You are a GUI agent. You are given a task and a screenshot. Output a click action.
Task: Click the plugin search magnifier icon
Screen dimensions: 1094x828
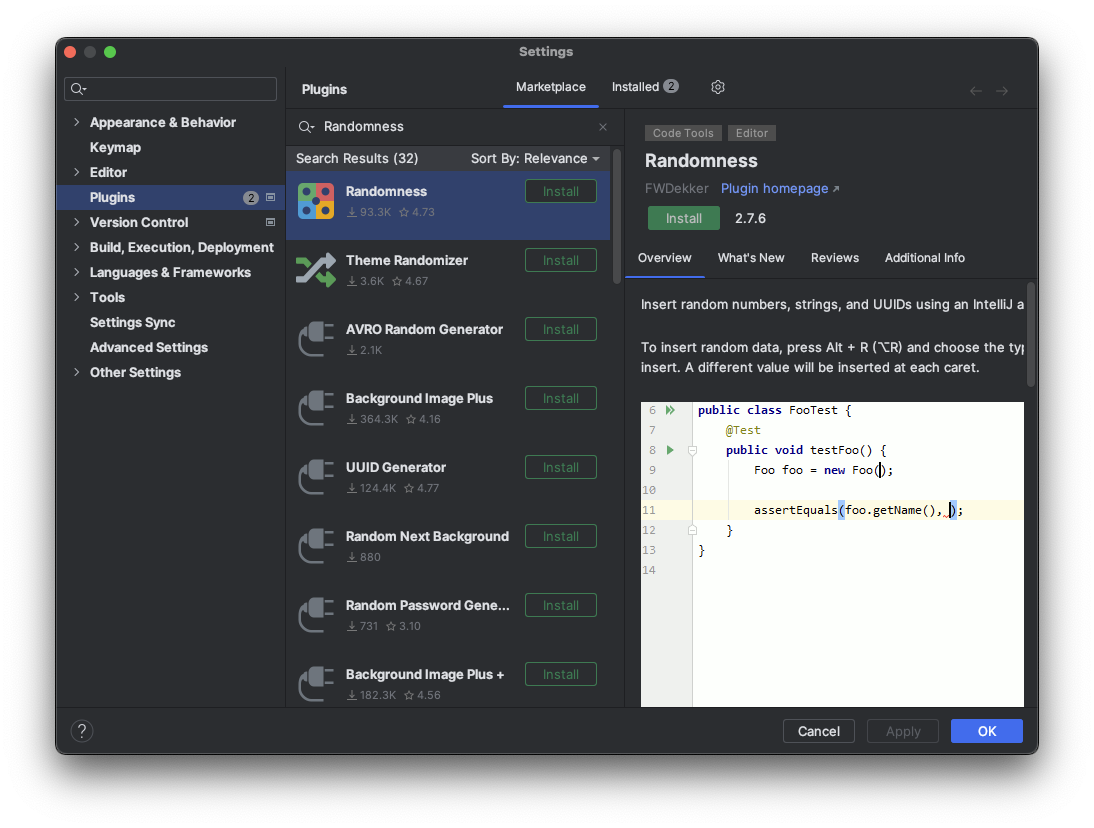(306, 127)
